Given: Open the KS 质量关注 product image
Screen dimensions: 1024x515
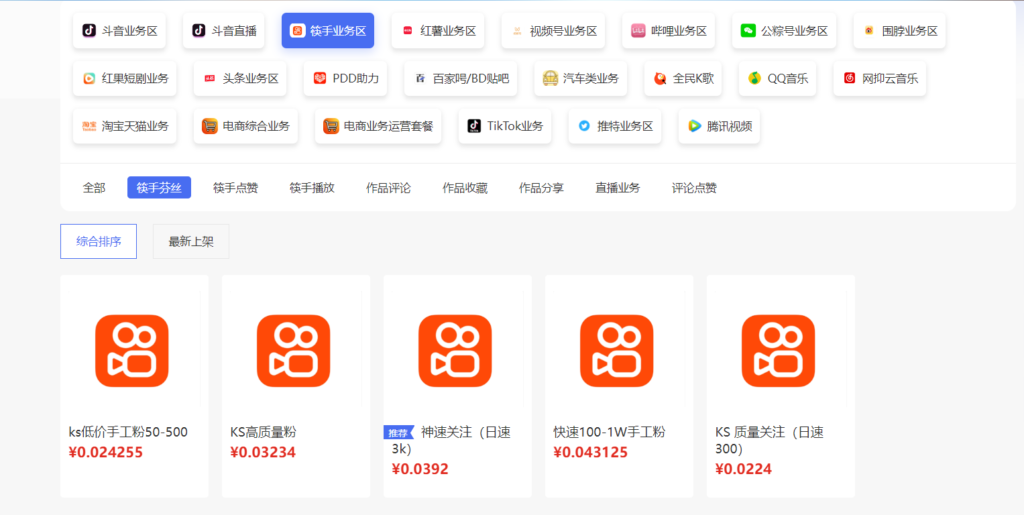Looking at the screenshot, I should [778, 351].
